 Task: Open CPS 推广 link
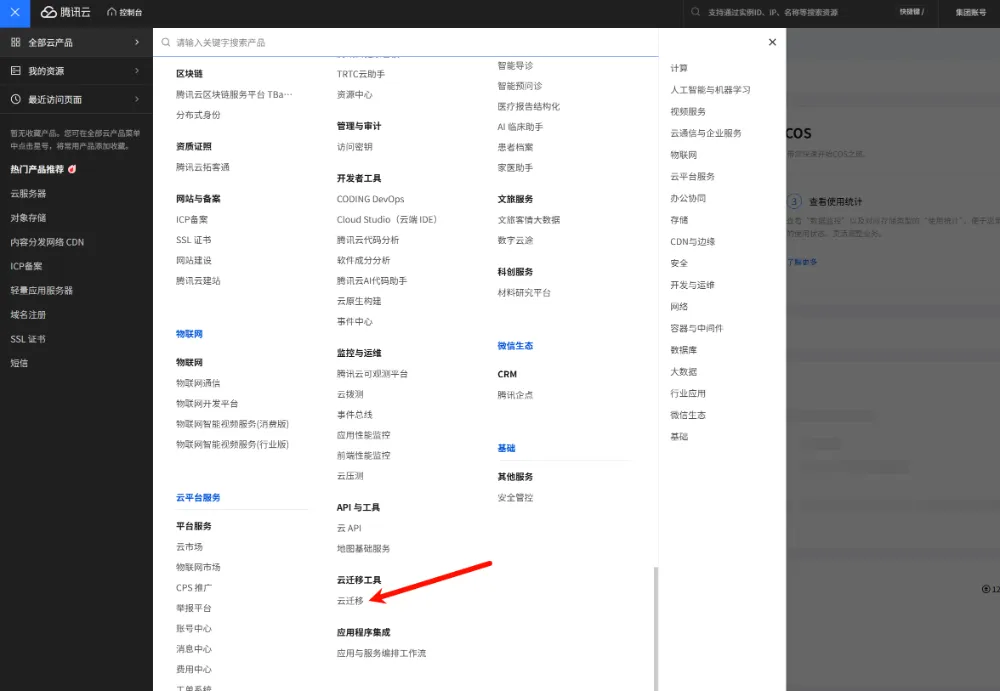click(x=194, y=587)
